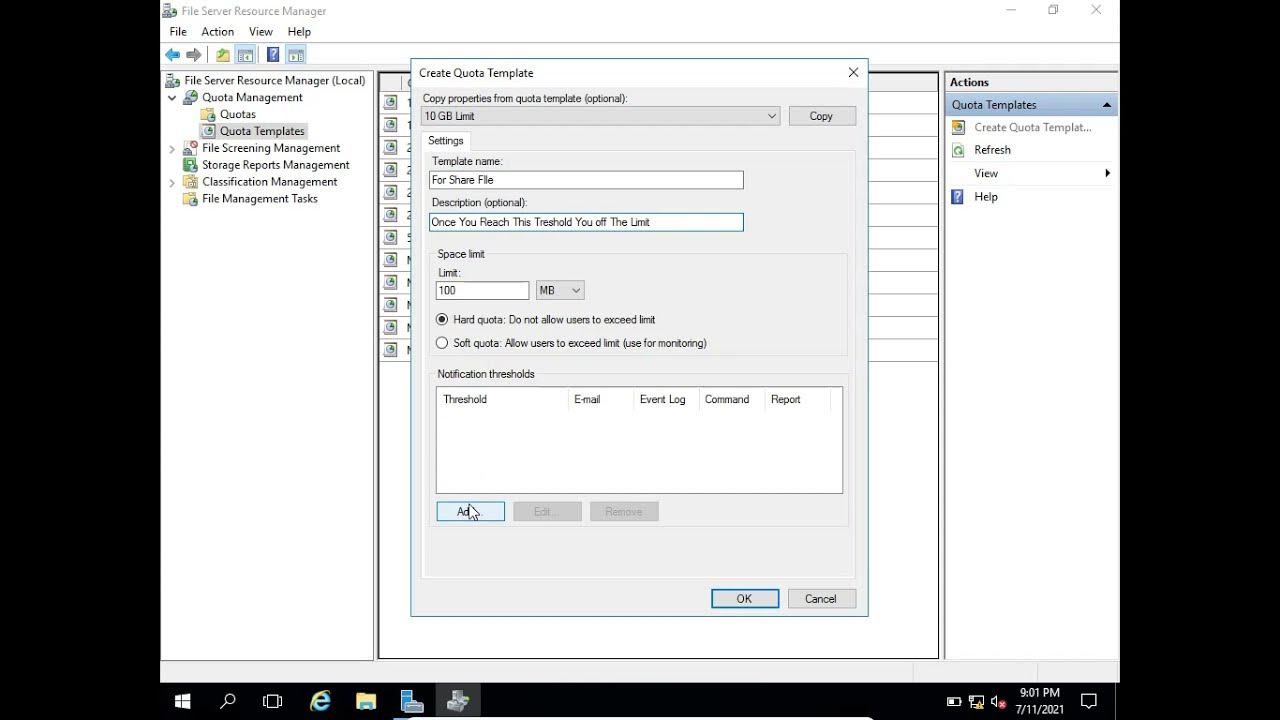1280x720 pixels.
Task: Expand the View submenu arrow in Actions
Action: pyautogui.click(x=1107, y=173)
